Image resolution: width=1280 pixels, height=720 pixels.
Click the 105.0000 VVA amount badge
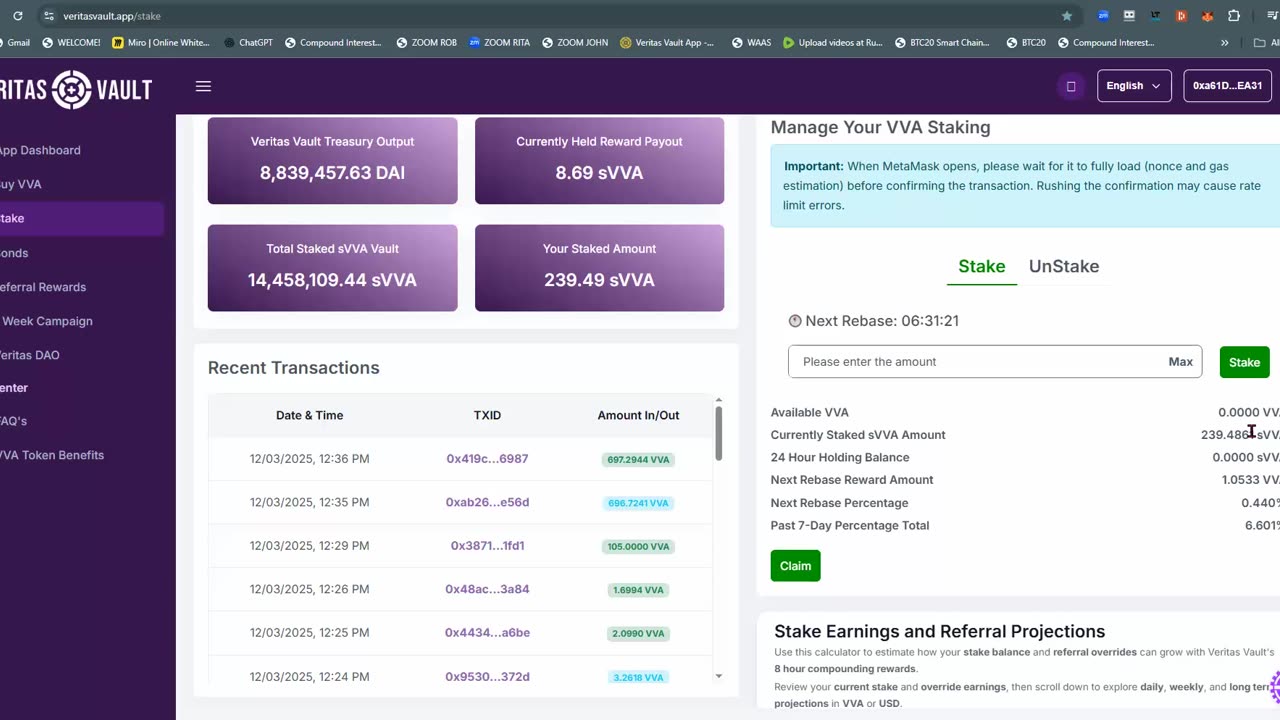pyautogui.click(x=638, y=547)
